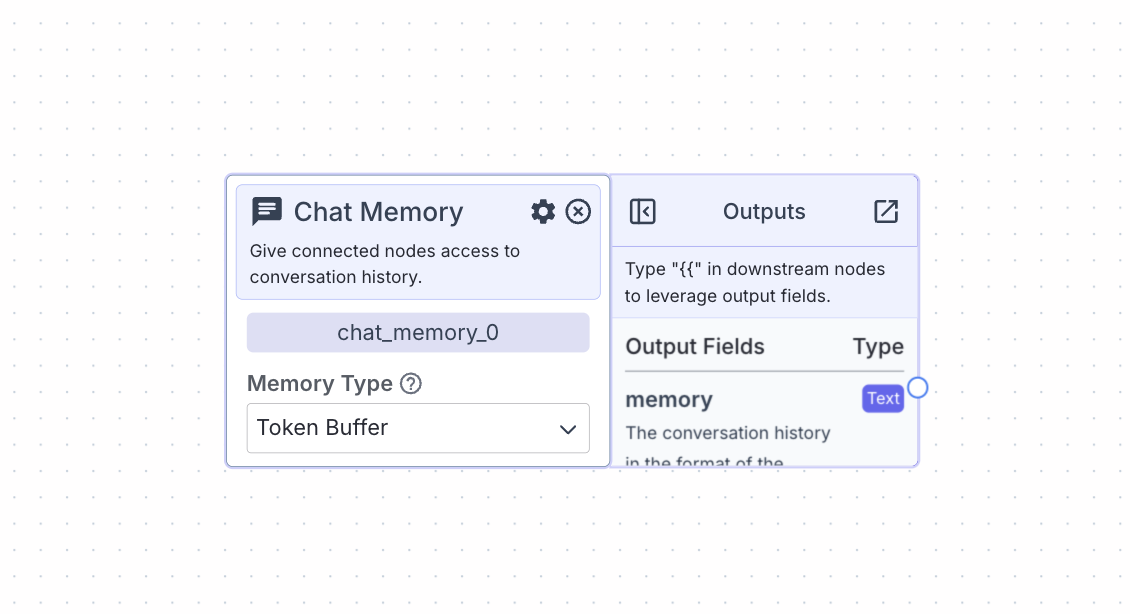Click the memory output connection handle
This screenshot has width=1130, height=614.
tap(917, 387)
